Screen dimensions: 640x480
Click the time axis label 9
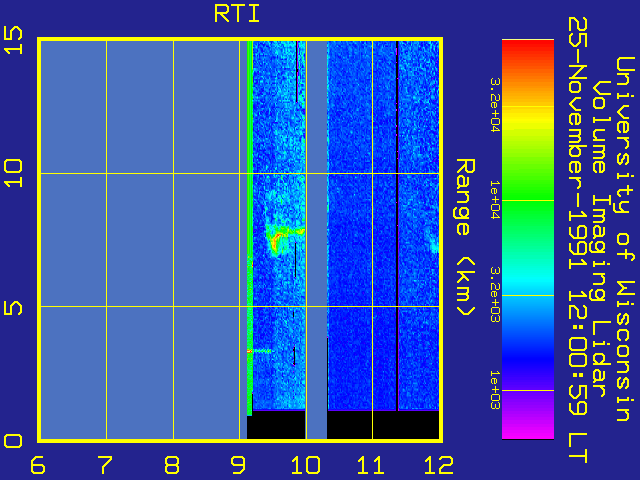pos(239,465)
